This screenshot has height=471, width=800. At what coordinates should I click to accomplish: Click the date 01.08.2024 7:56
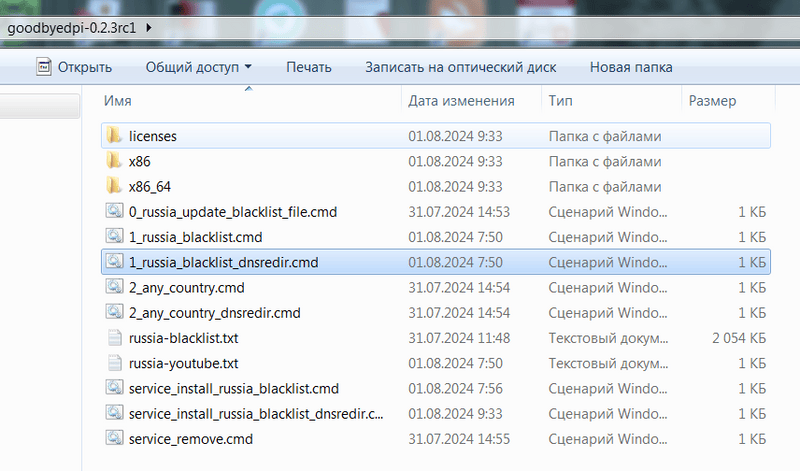[455, 388]
